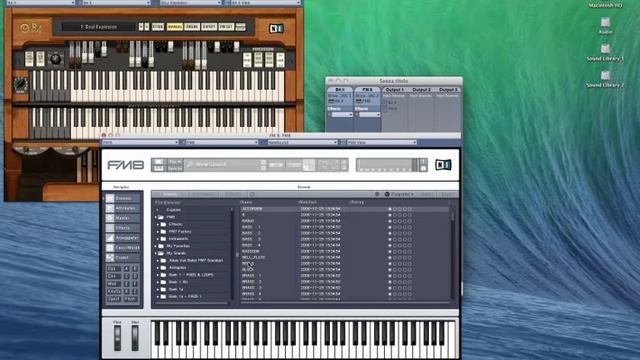Set ACCORDION rating to five
The image size is (640, 360).
coord(410,209)
